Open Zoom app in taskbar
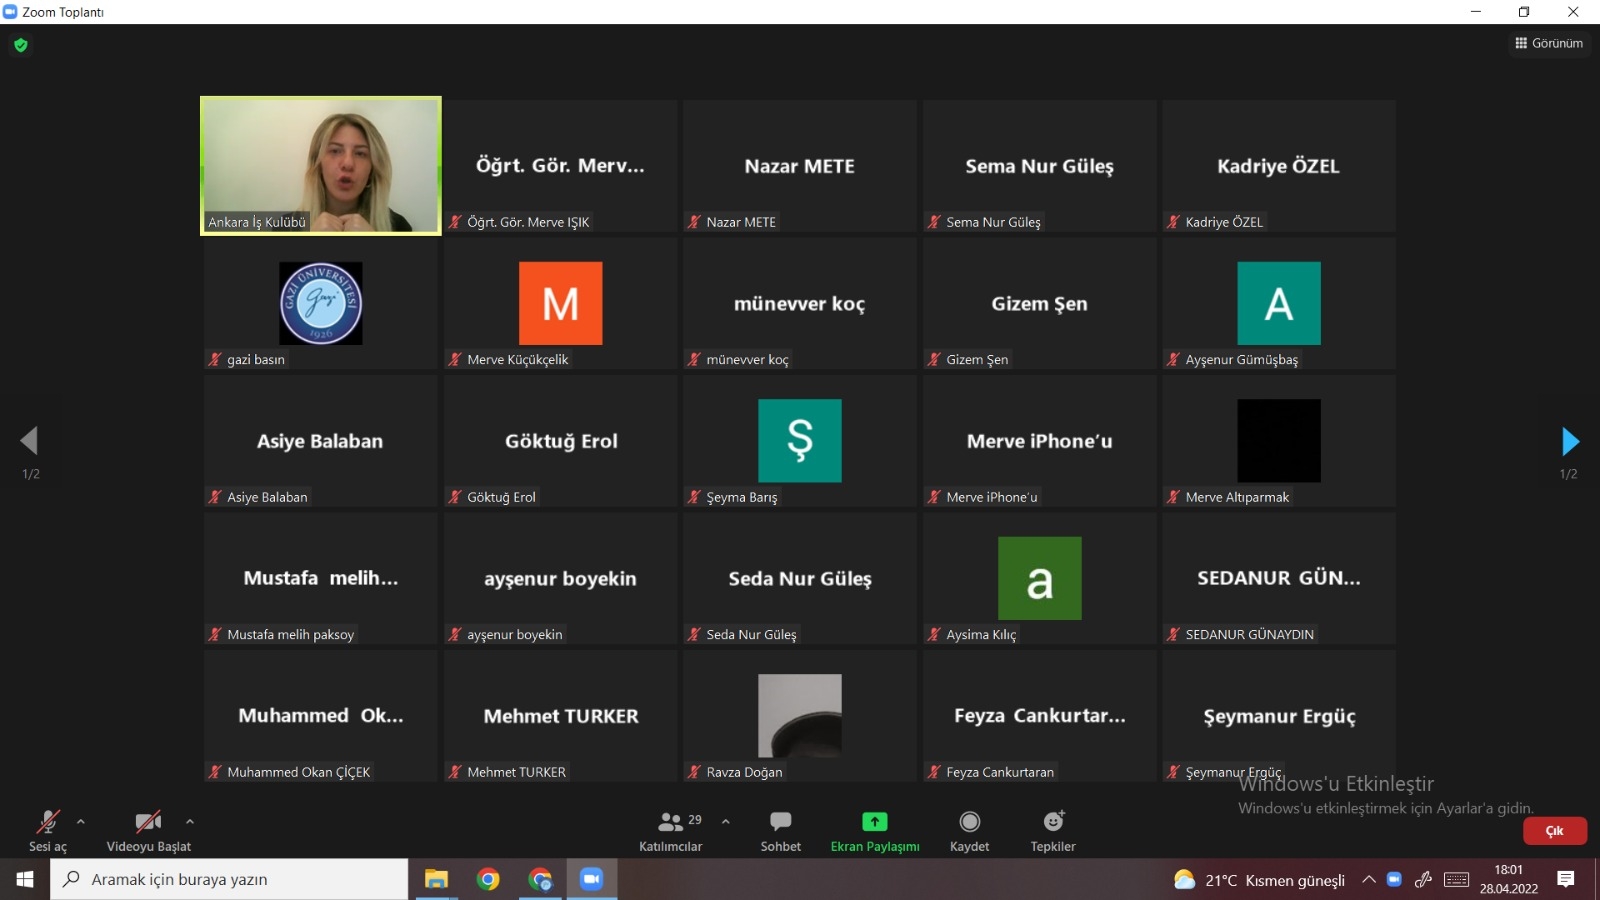1600x900 pixels. [592, 879]
